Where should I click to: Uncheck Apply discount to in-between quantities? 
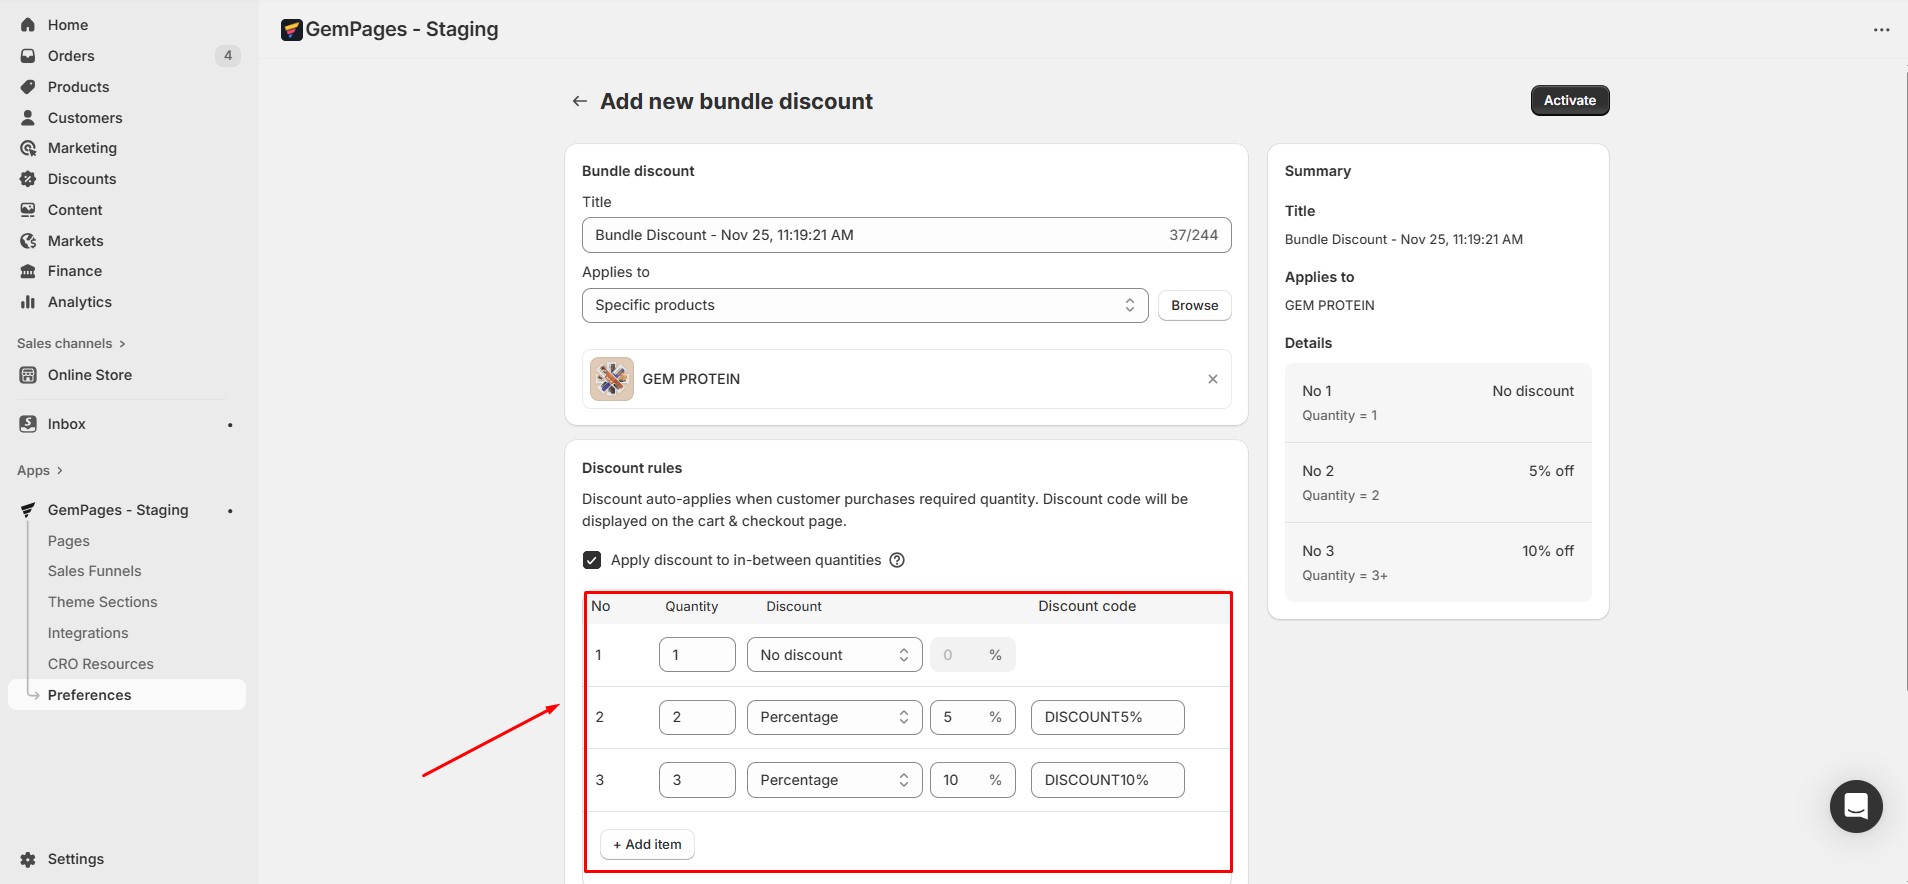coord(592,560)
